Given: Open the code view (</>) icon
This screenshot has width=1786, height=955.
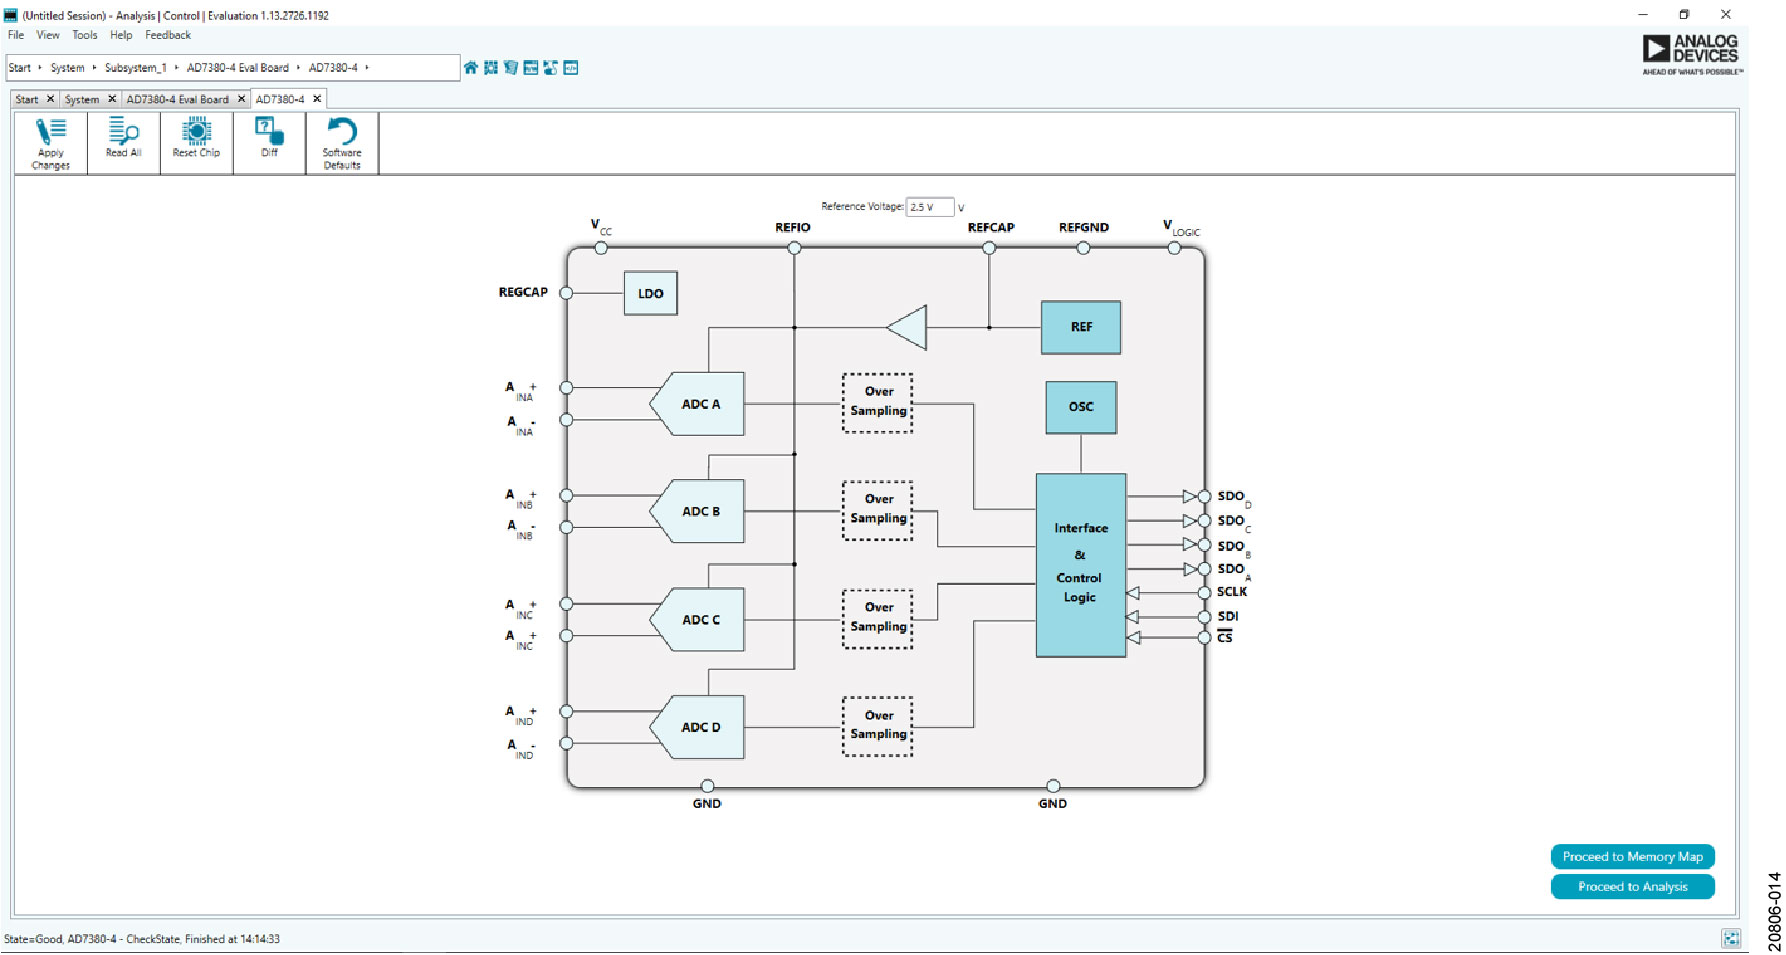Looking at the screenshot, I should [571, 67].
